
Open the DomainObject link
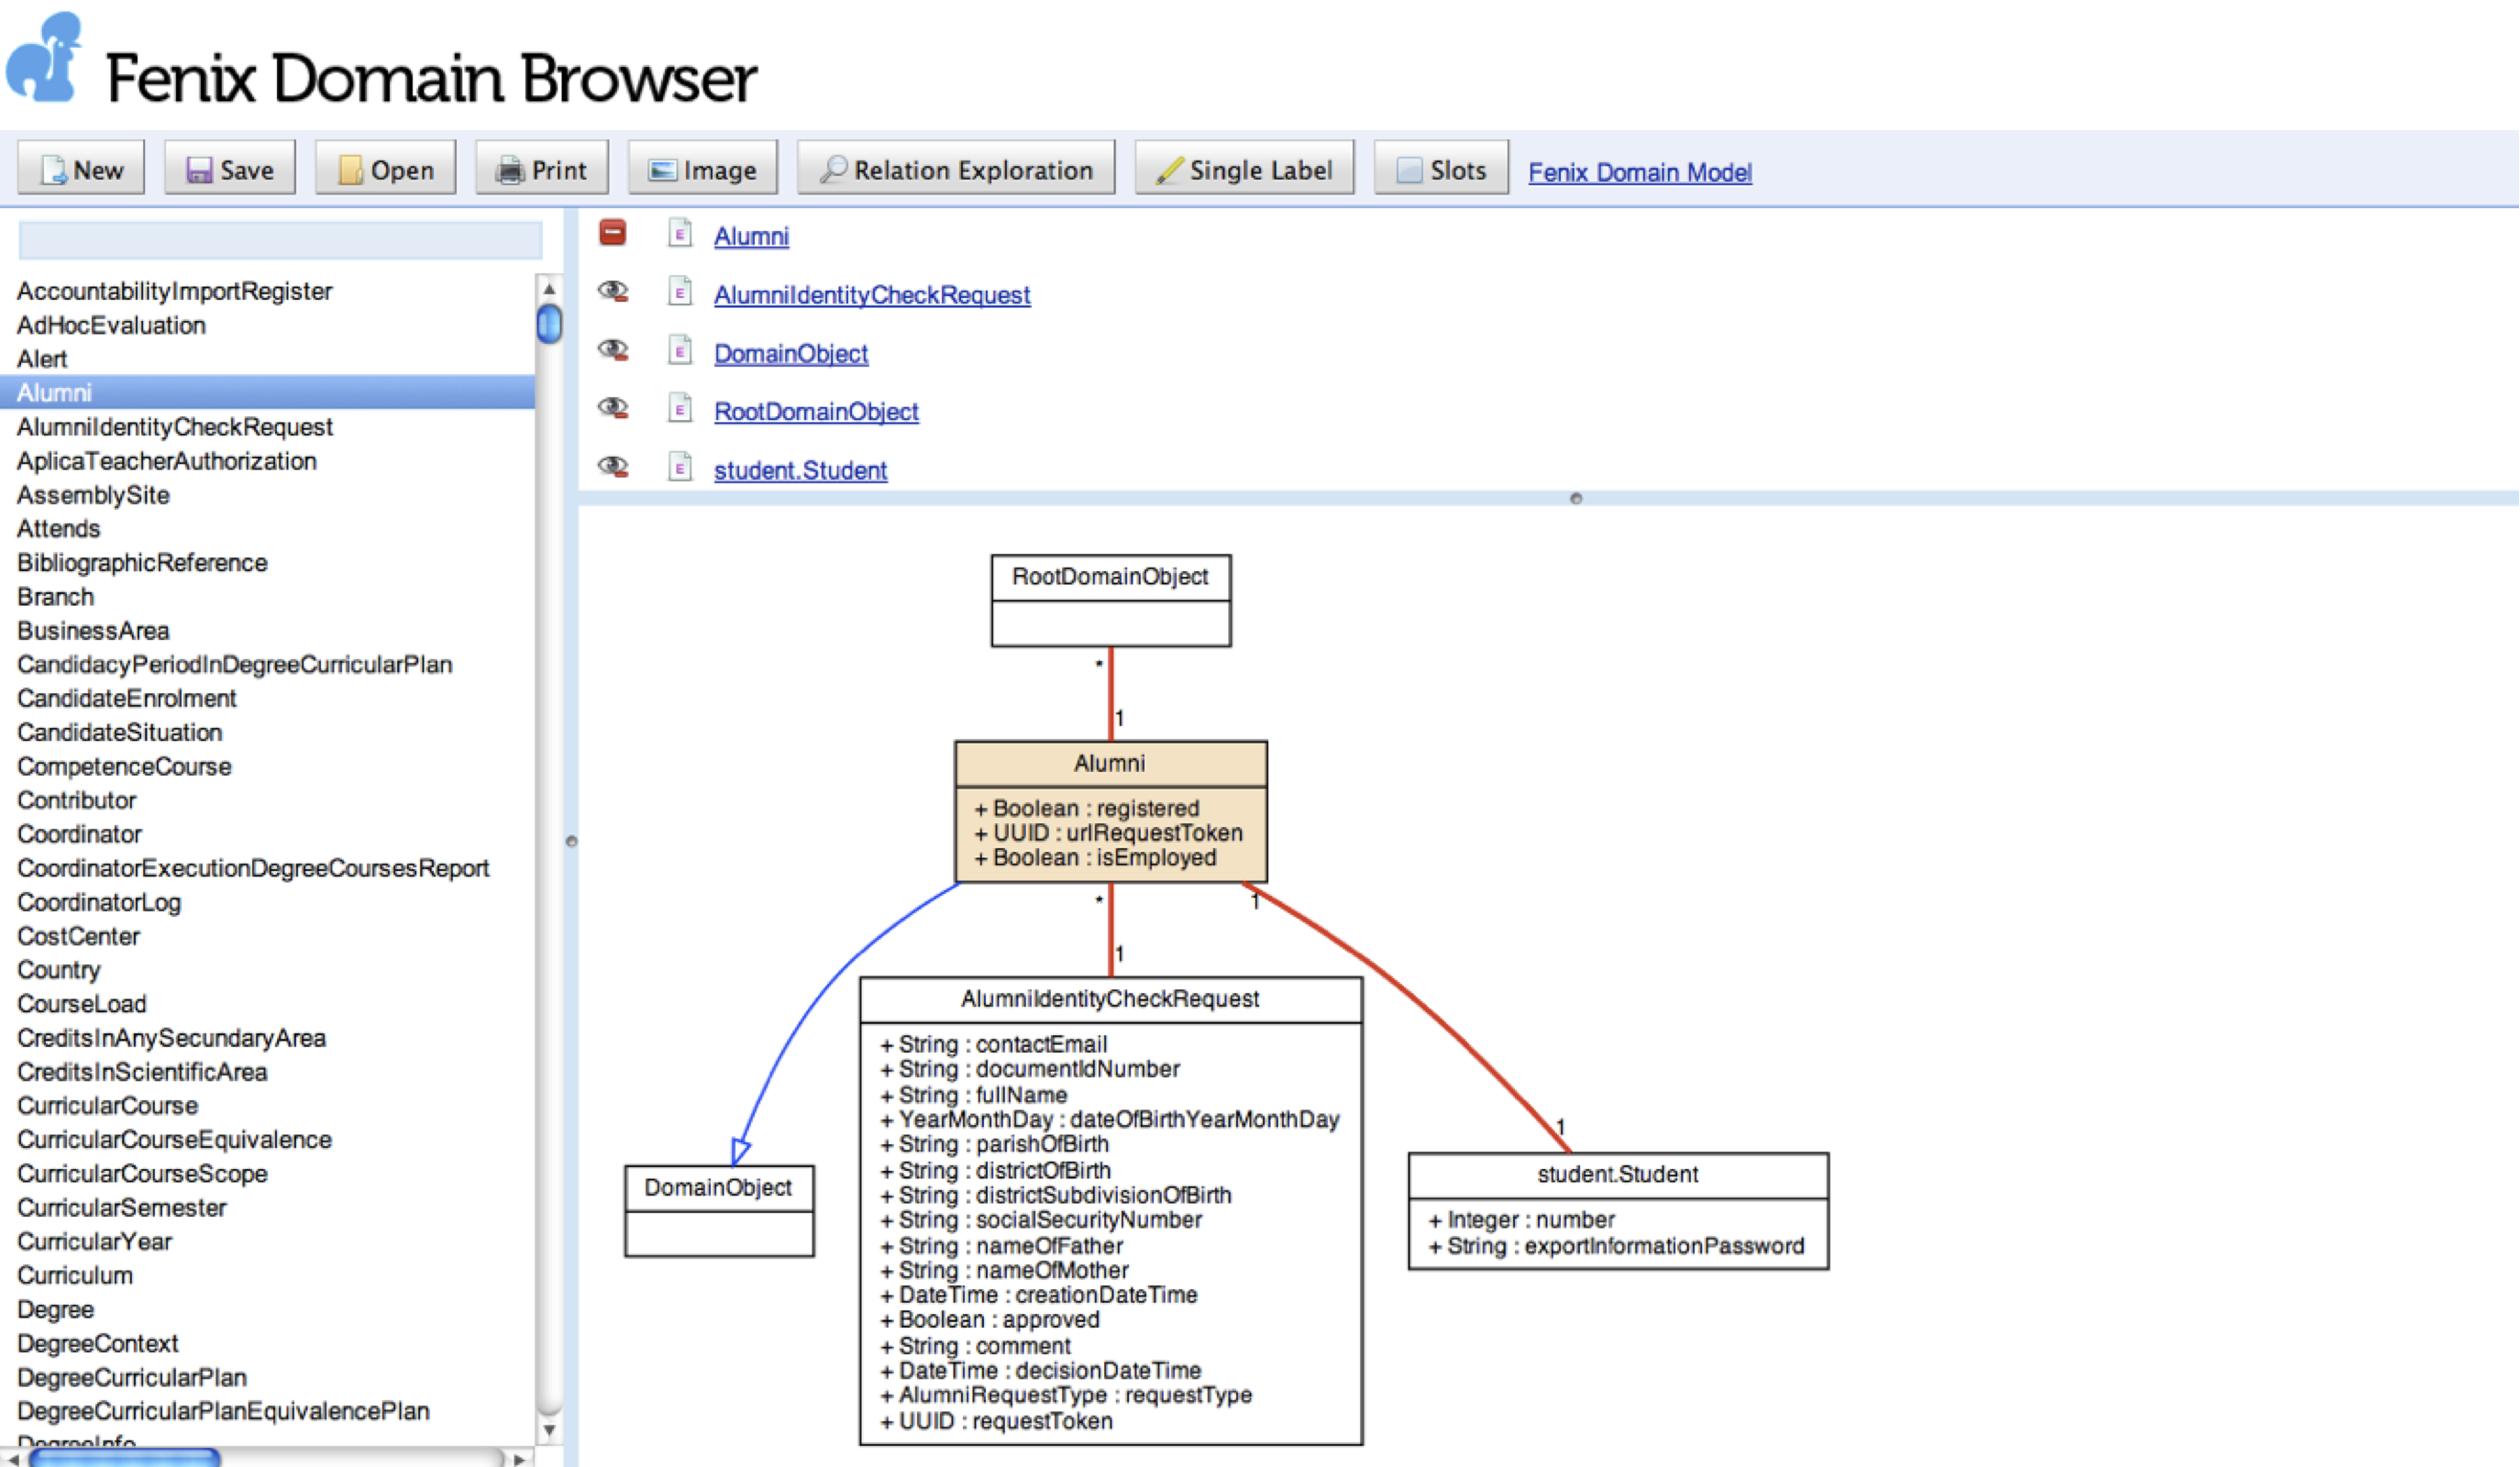click(x=791, y=353)
